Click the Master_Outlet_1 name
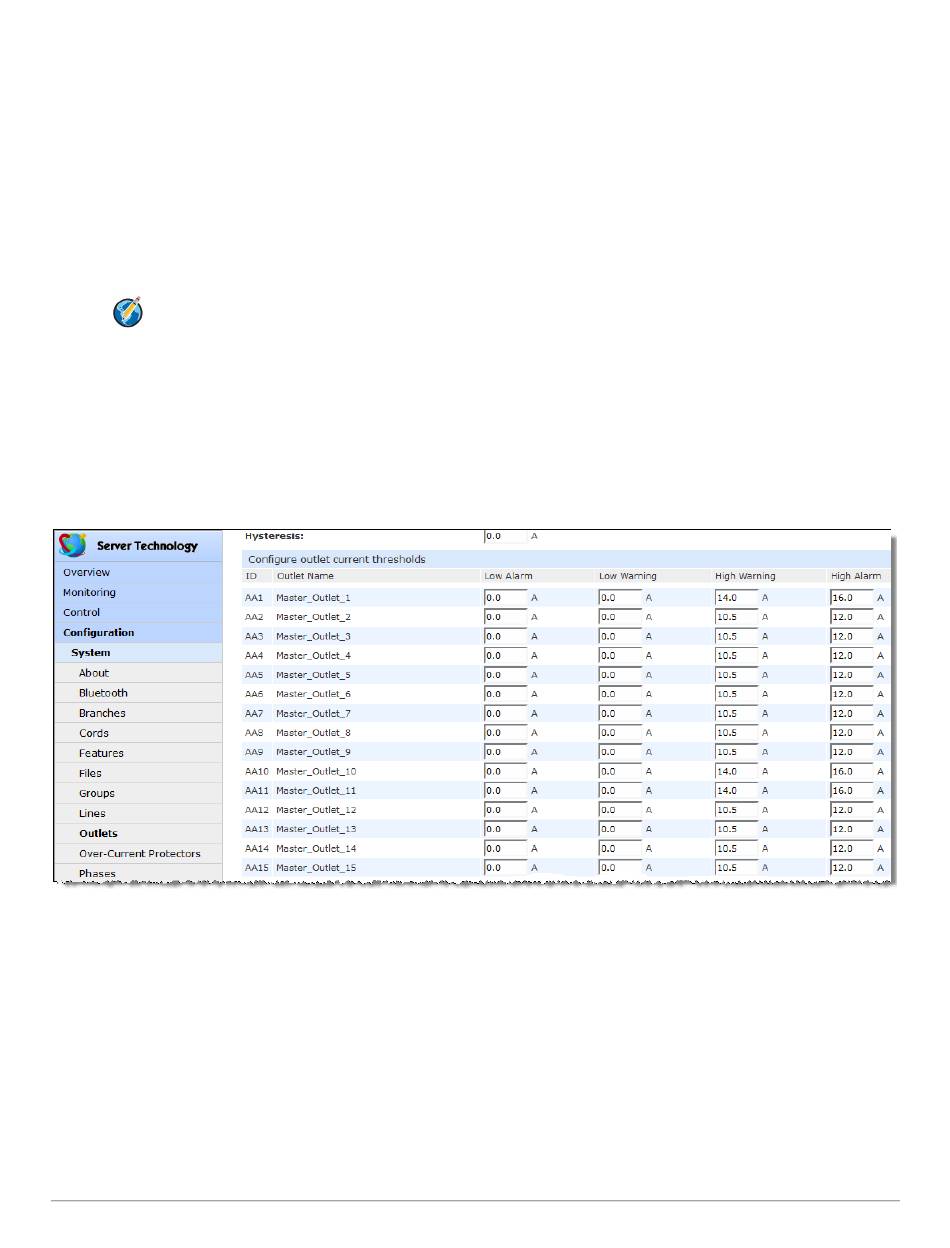 (x=313, y=598)
